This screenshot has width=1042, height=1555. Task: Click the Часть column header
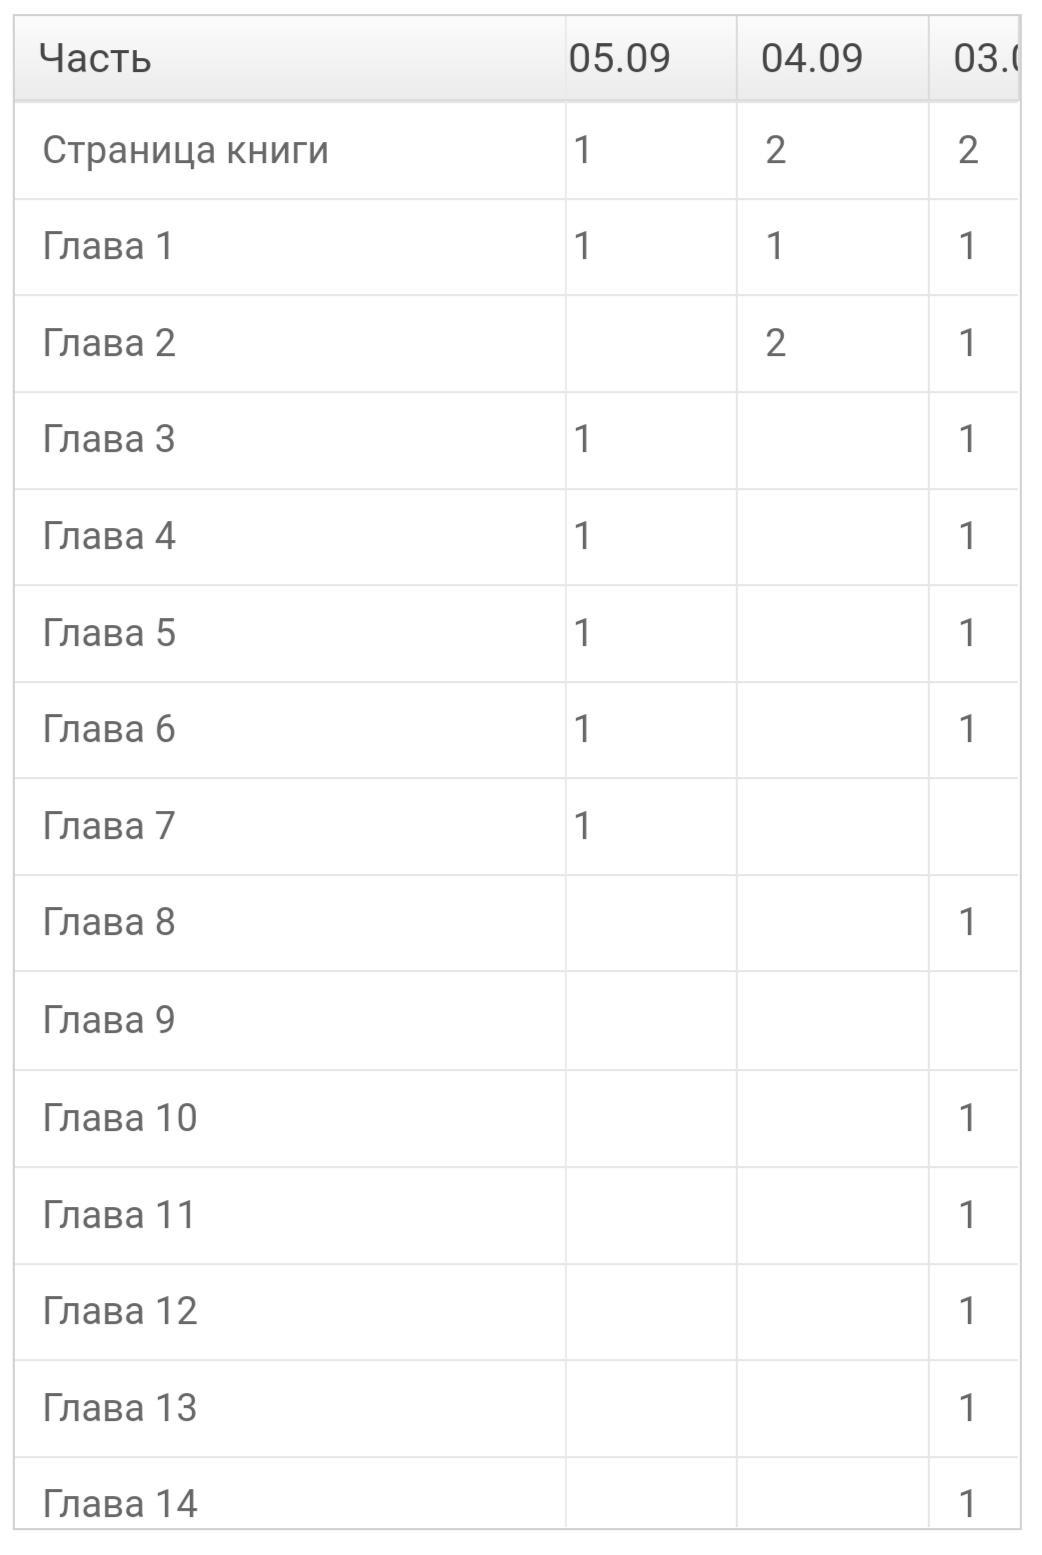click(x=95, y=58)
